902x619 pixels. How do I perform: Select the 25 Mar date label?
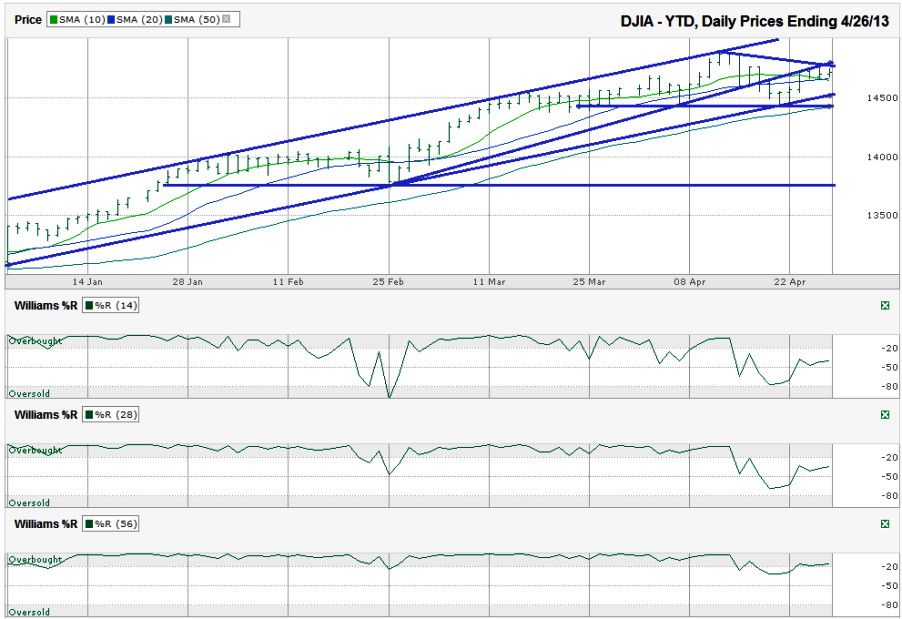point(589,282)
